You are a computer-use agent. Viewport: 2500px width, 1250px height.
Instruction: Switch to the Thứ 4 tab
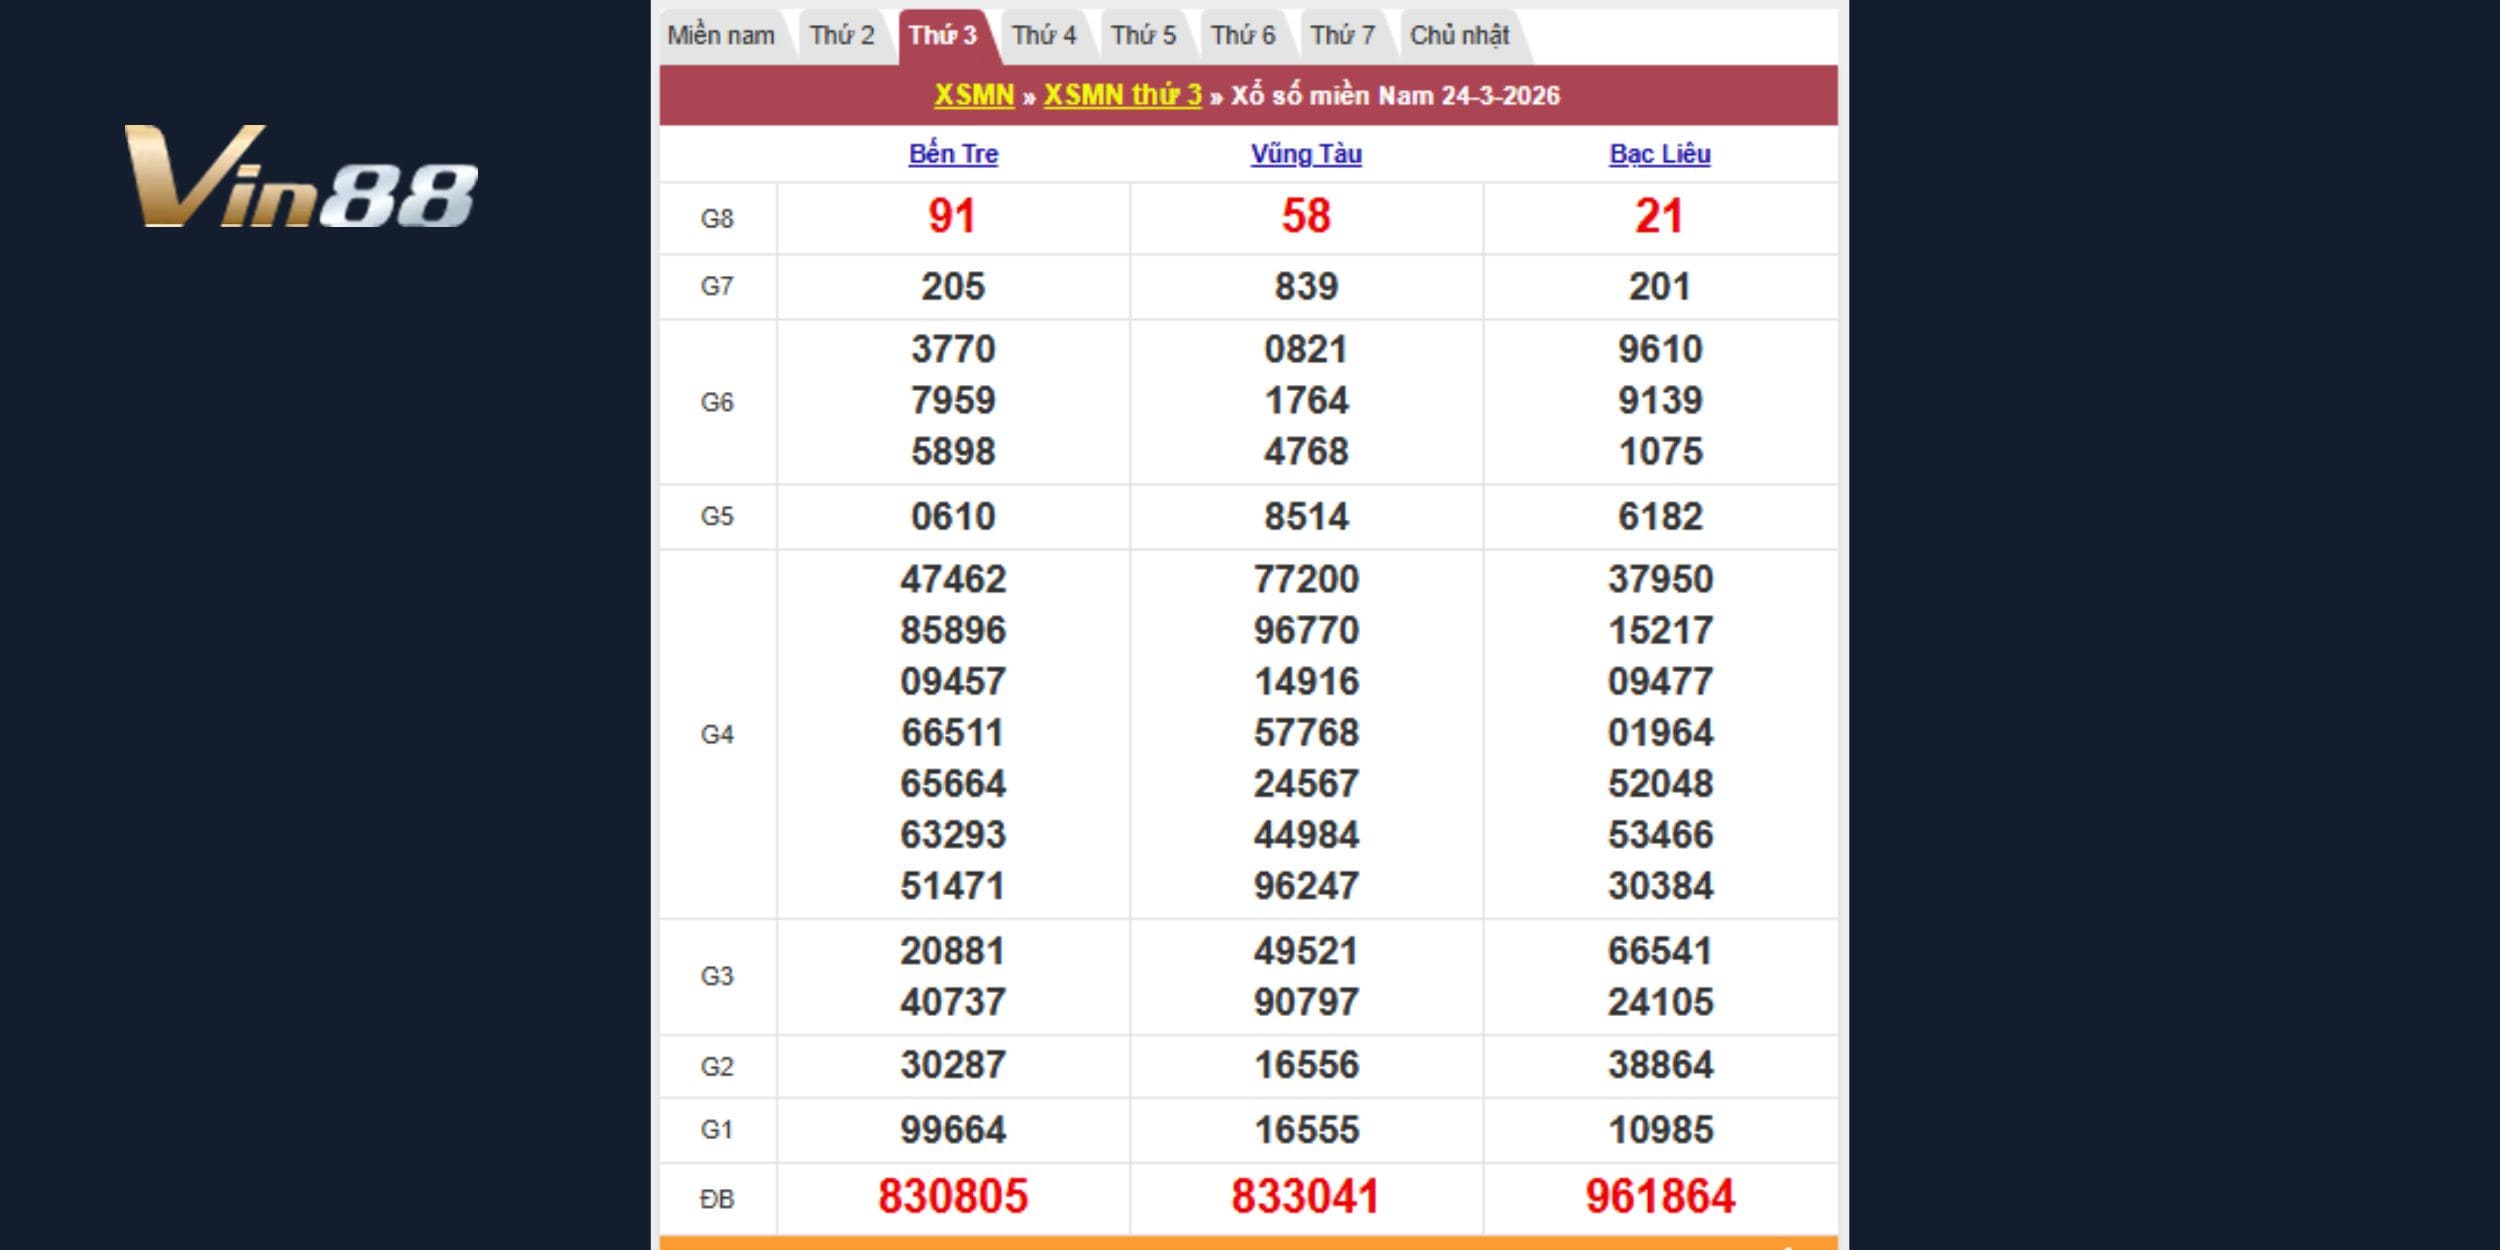(1044, 36)
